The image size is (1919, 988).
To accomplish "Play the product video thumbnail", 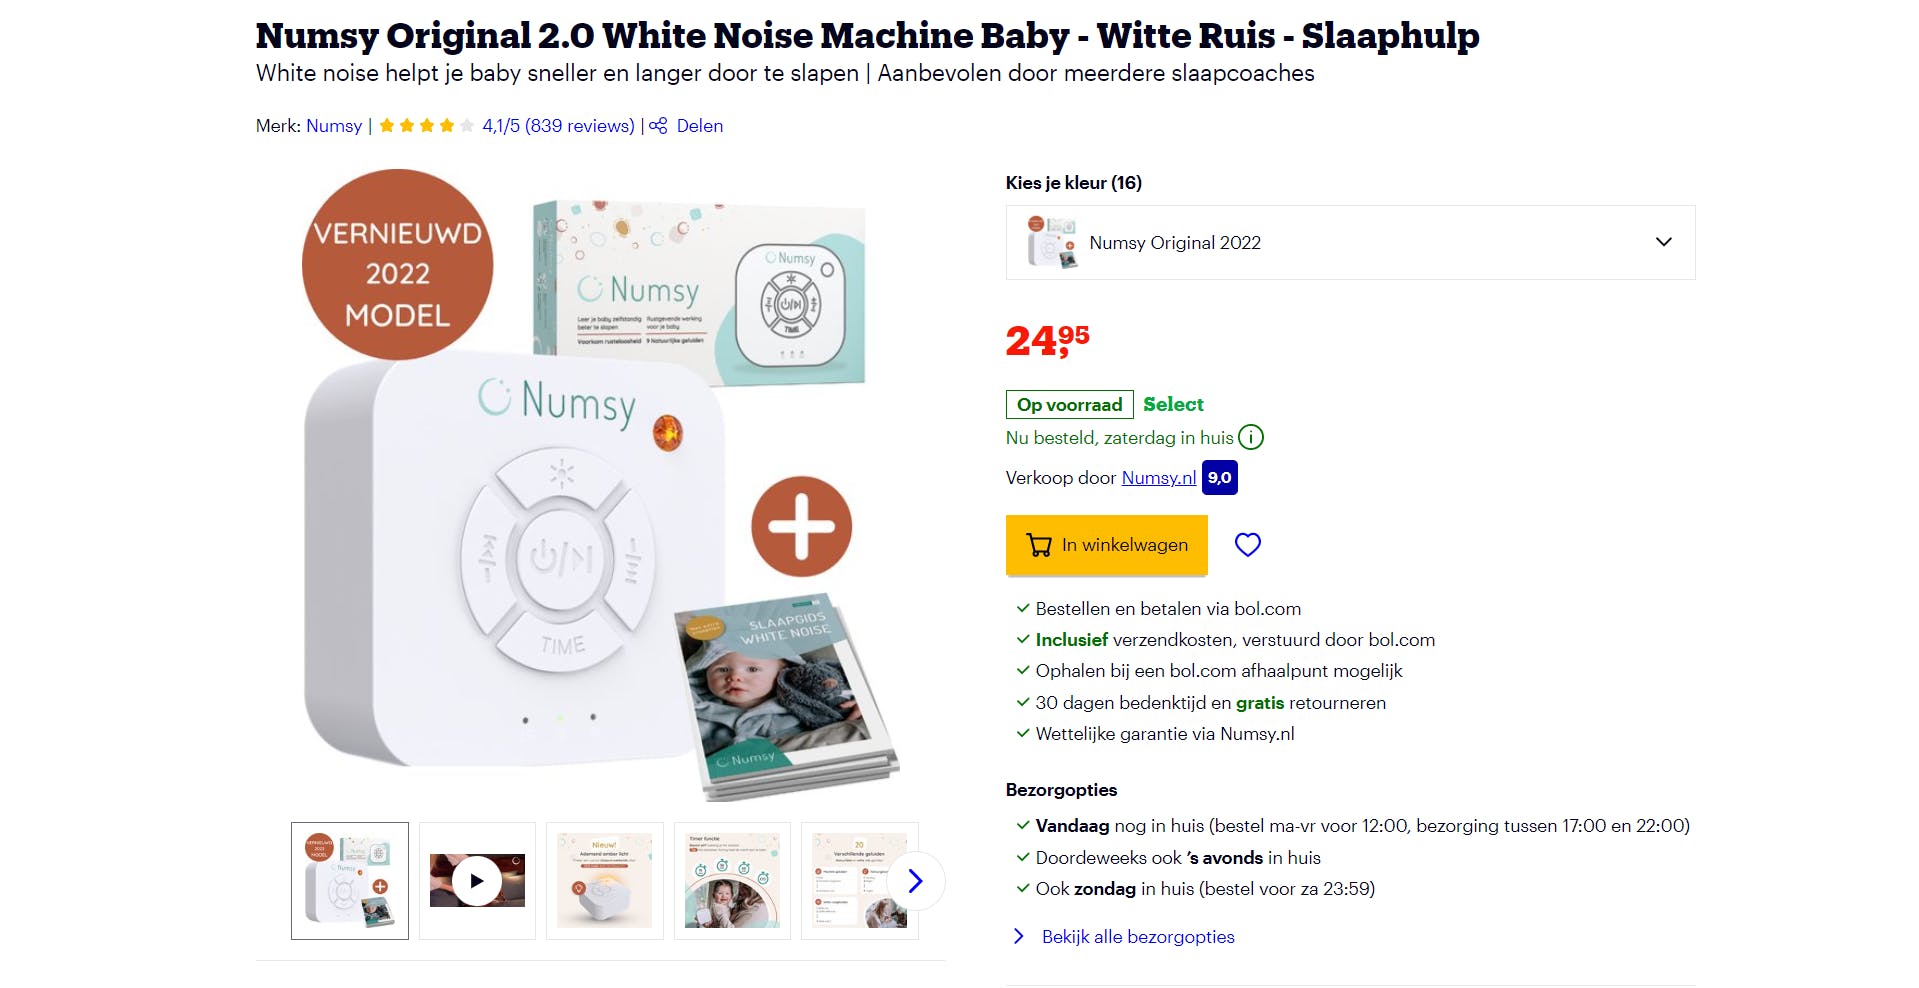I will (477, 881).
